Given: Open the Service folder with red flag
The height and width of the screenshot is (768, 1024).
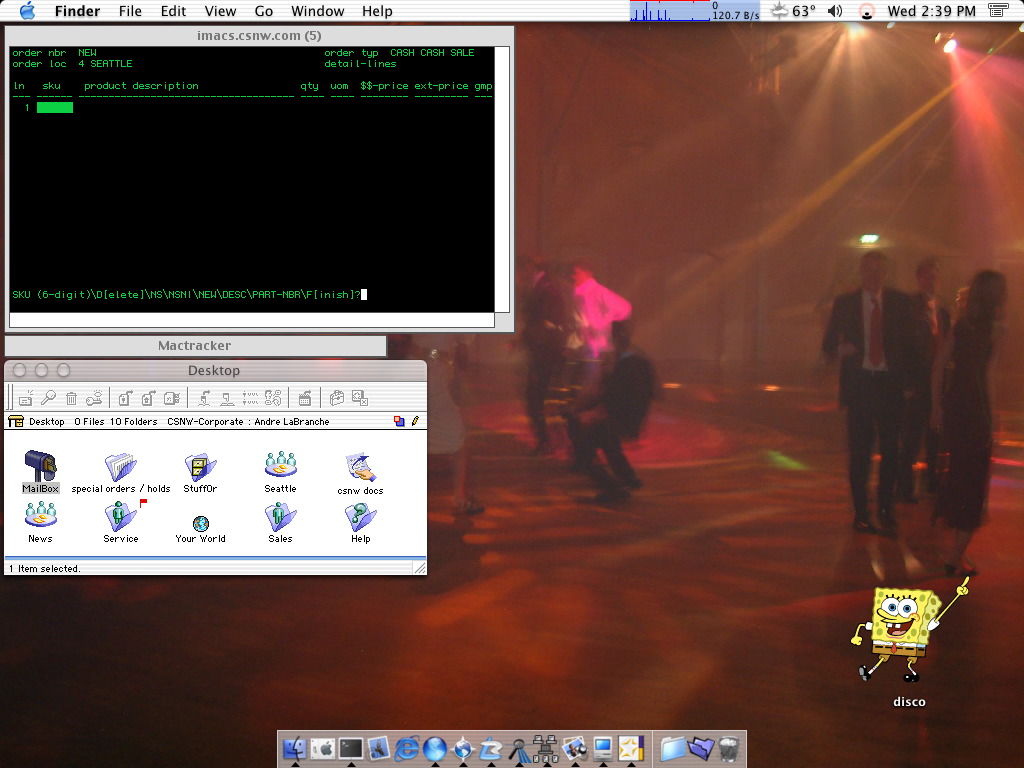Looking at the screenshot, I should pos(121,516).
